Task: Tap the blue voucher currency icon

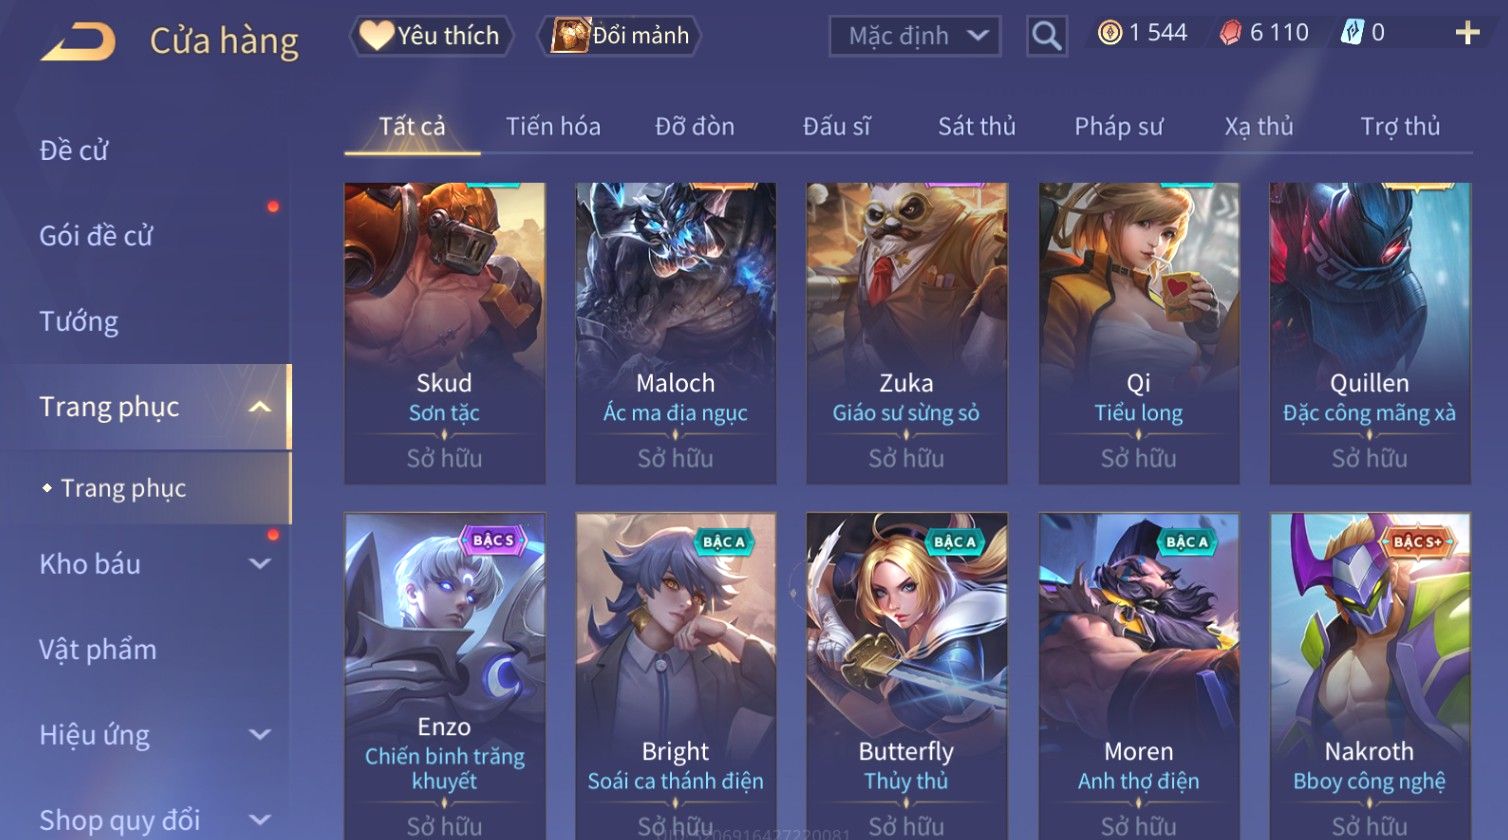Action: coord(1351,33)
